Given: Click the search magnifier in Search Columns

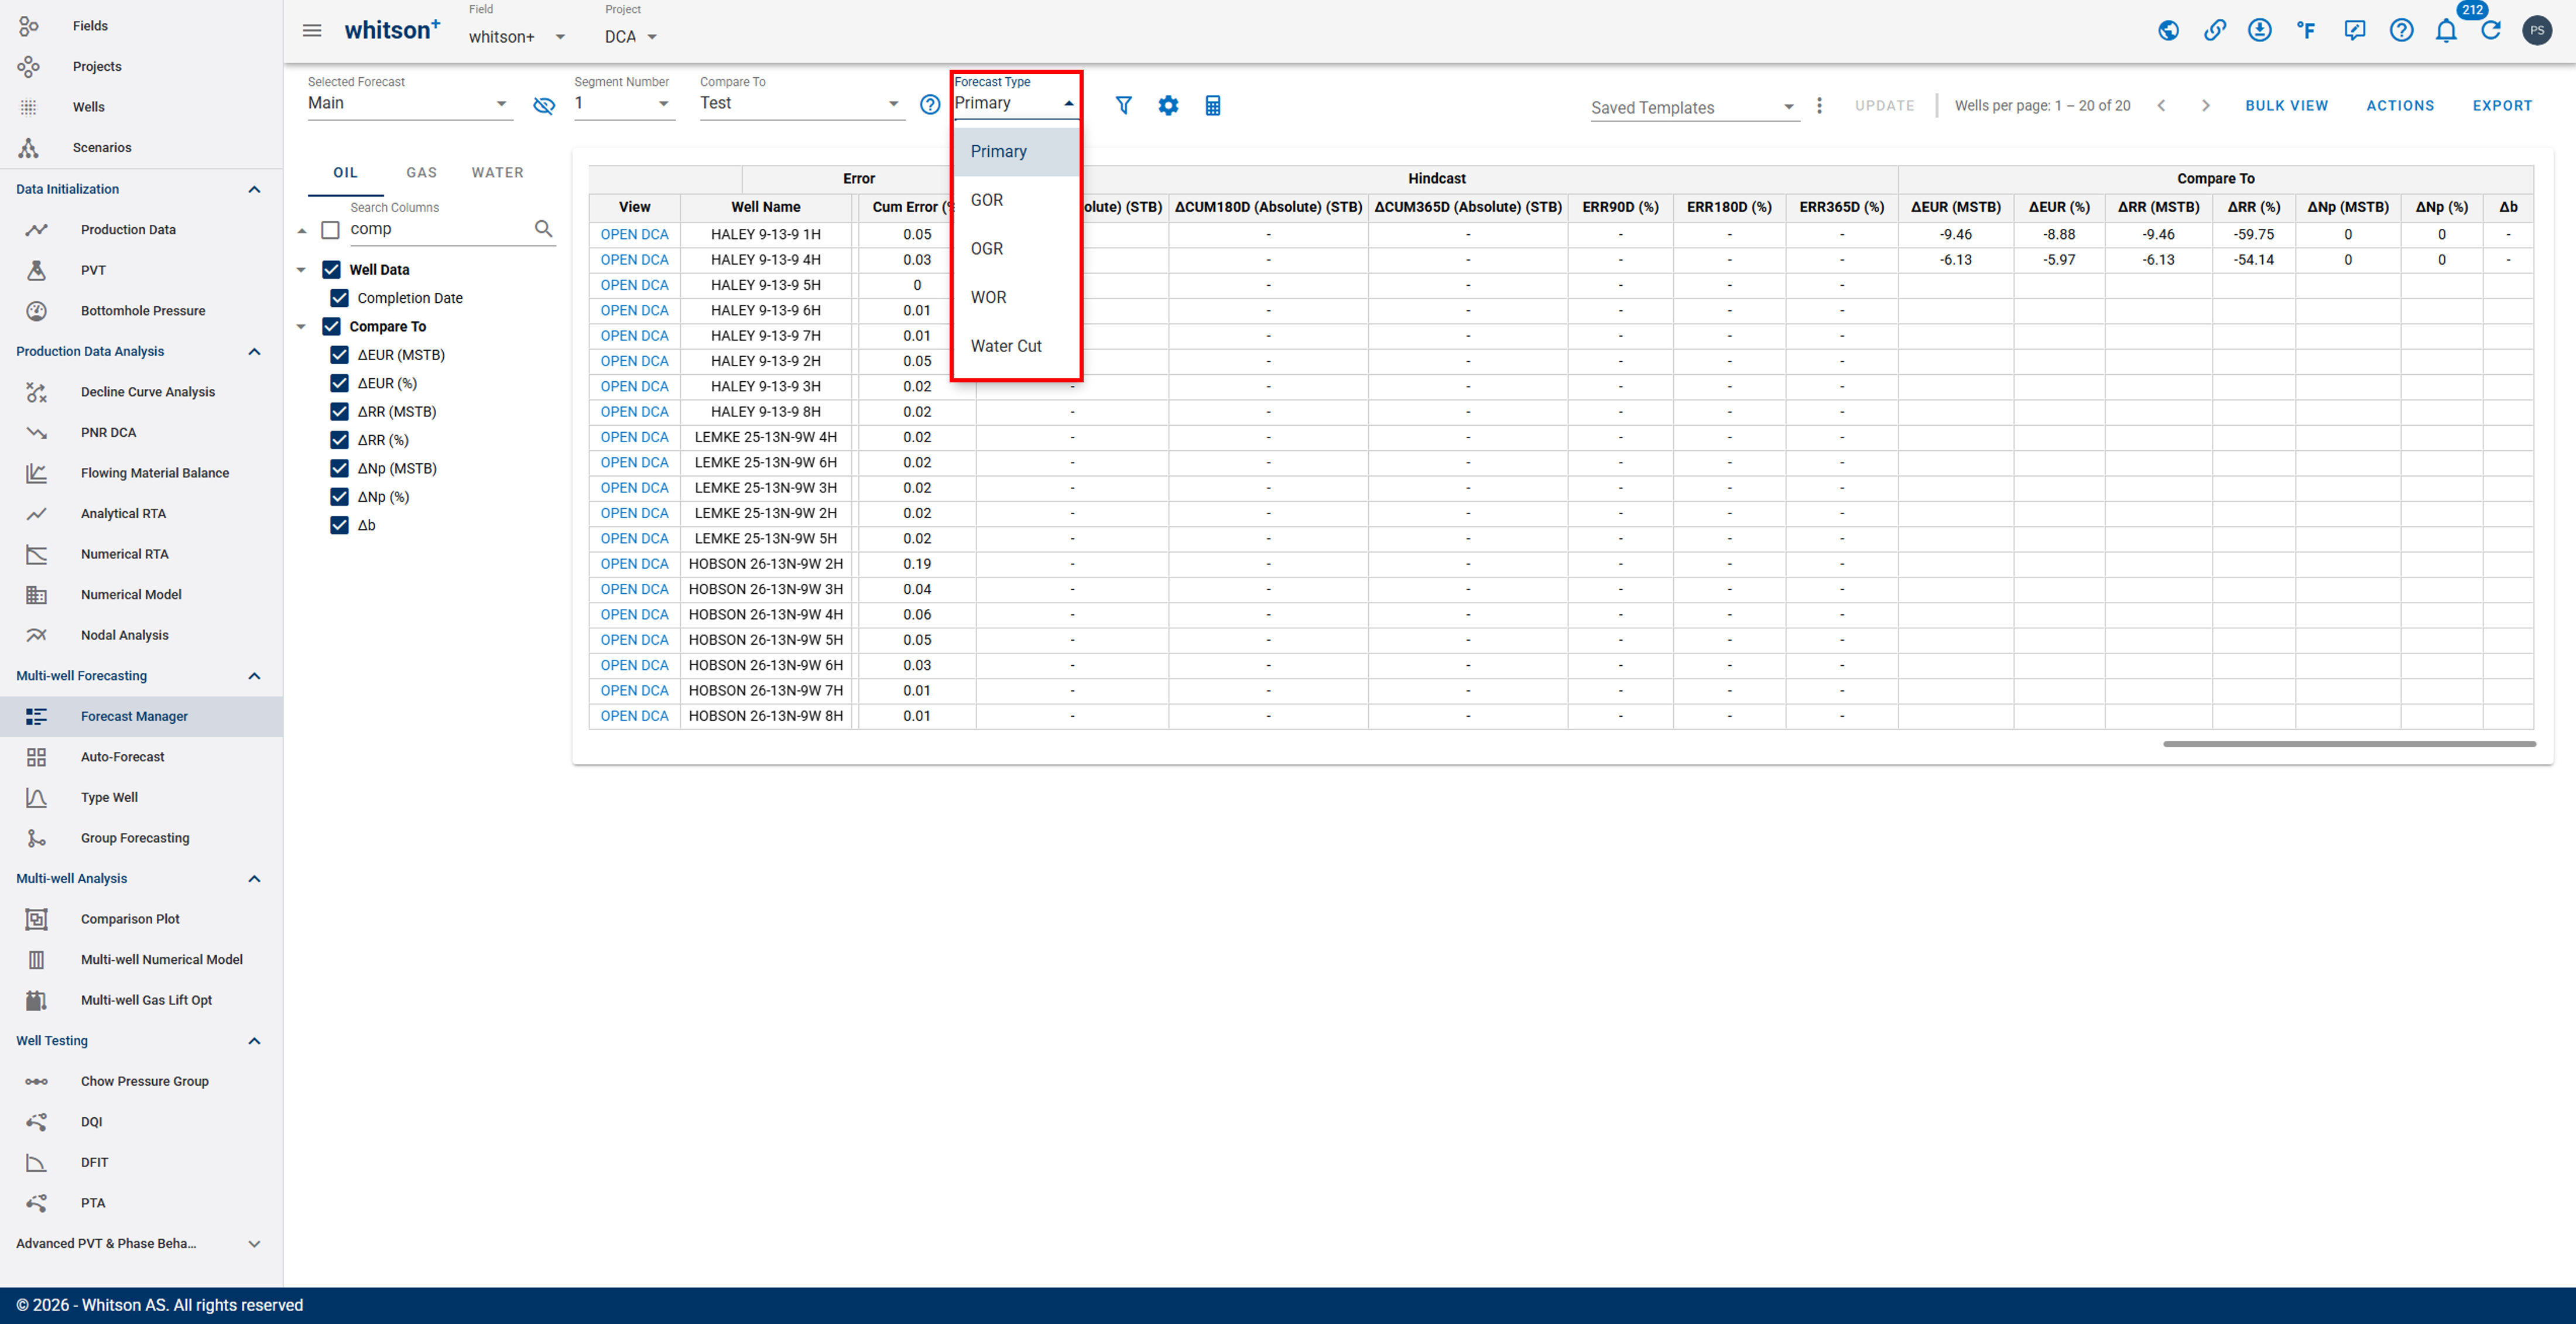Looking at the screenshot, I should 543,229.
